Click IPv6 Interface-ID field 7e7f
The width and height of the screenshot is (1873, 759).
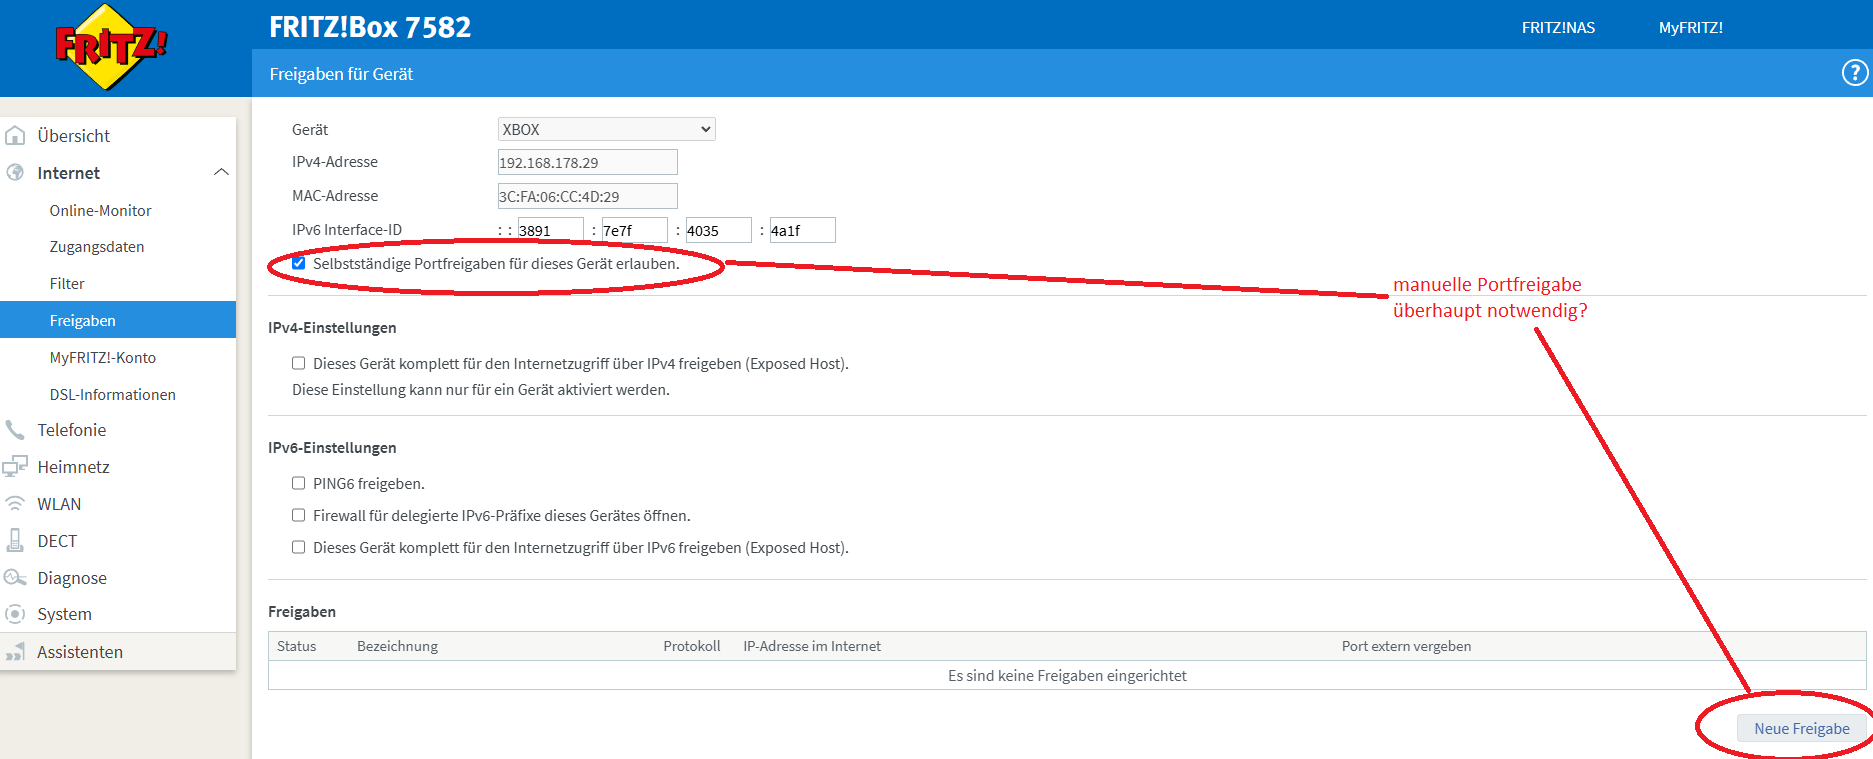(634, 230)
